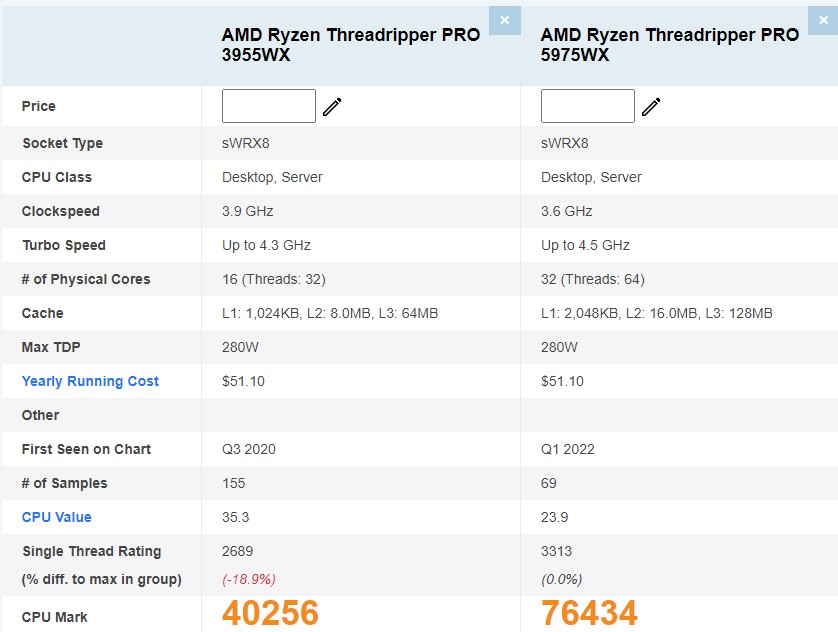Edit the 5975WX price with pencil icon
The width and height of the screenshot is (838, 632).
point(651,107)
